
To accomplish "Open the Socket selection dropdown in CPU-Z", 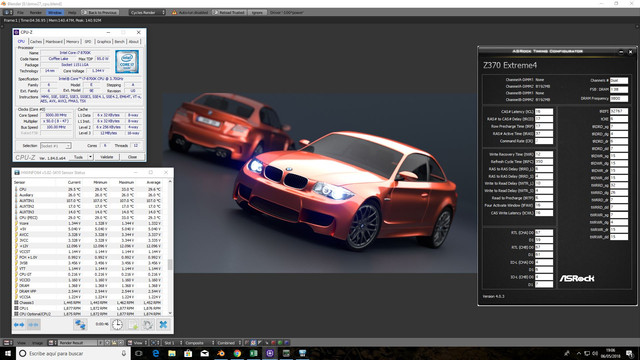I will 56,146.
